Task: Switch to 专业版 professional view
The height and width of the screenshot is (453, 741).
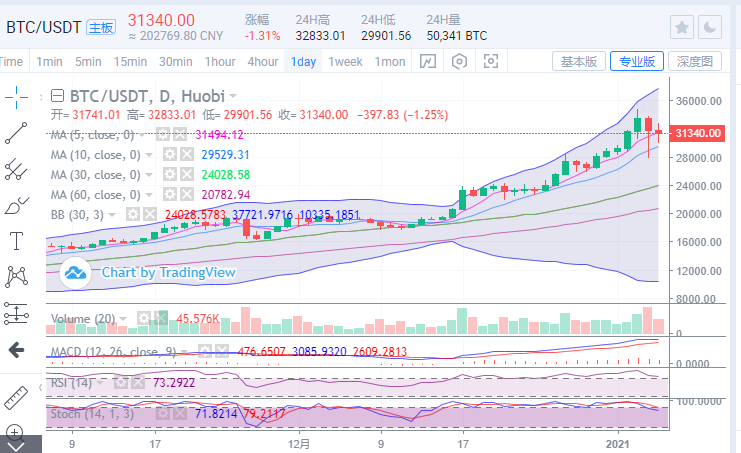Action: click(637, 61)
